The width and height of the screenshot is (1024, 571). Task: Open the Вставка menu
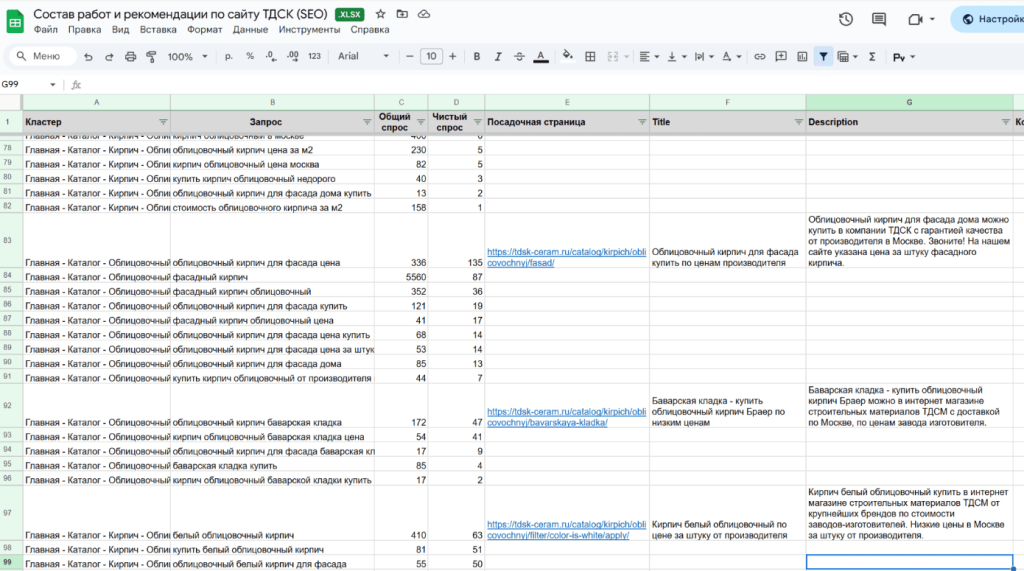(x=158, y=30)
